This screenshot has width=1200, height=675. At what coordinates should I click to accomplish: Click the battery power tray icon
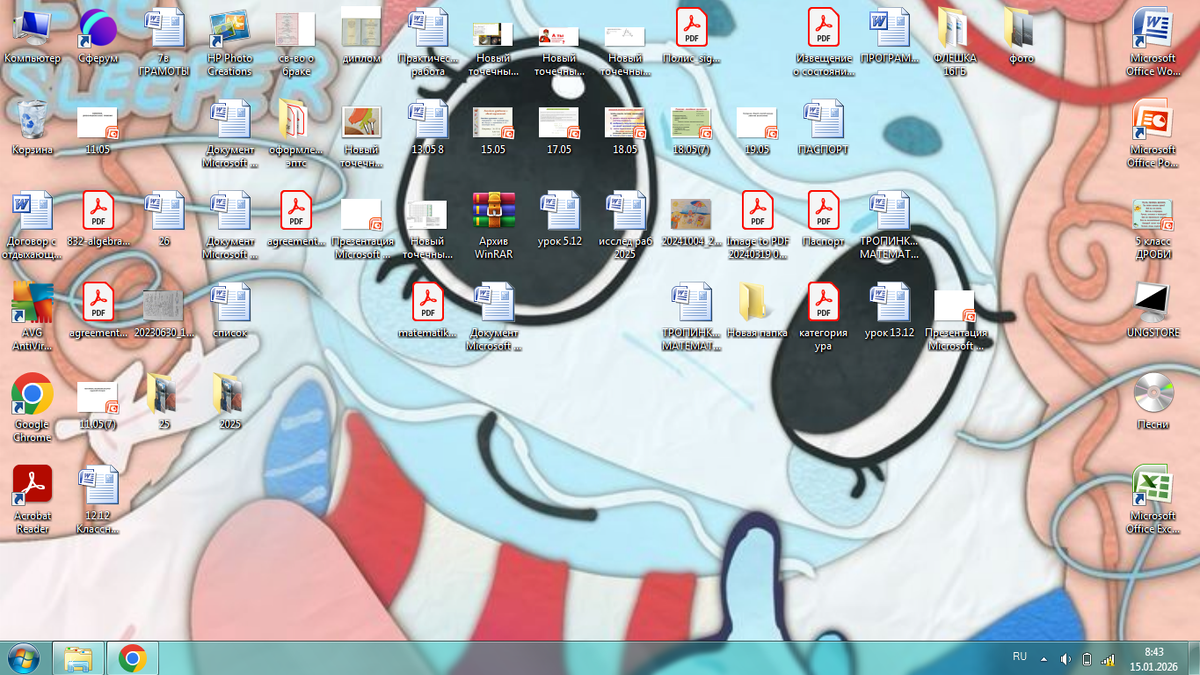tap(1087, 659)
